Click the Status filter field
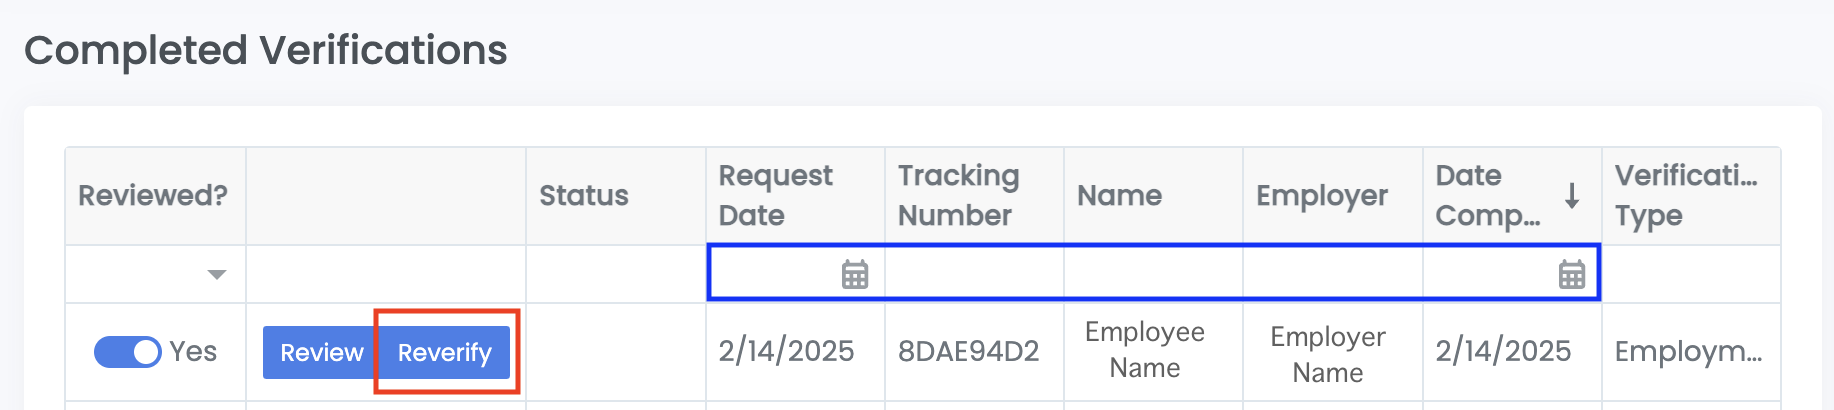Screen dimensions: 1834x410 click(616, 274)
